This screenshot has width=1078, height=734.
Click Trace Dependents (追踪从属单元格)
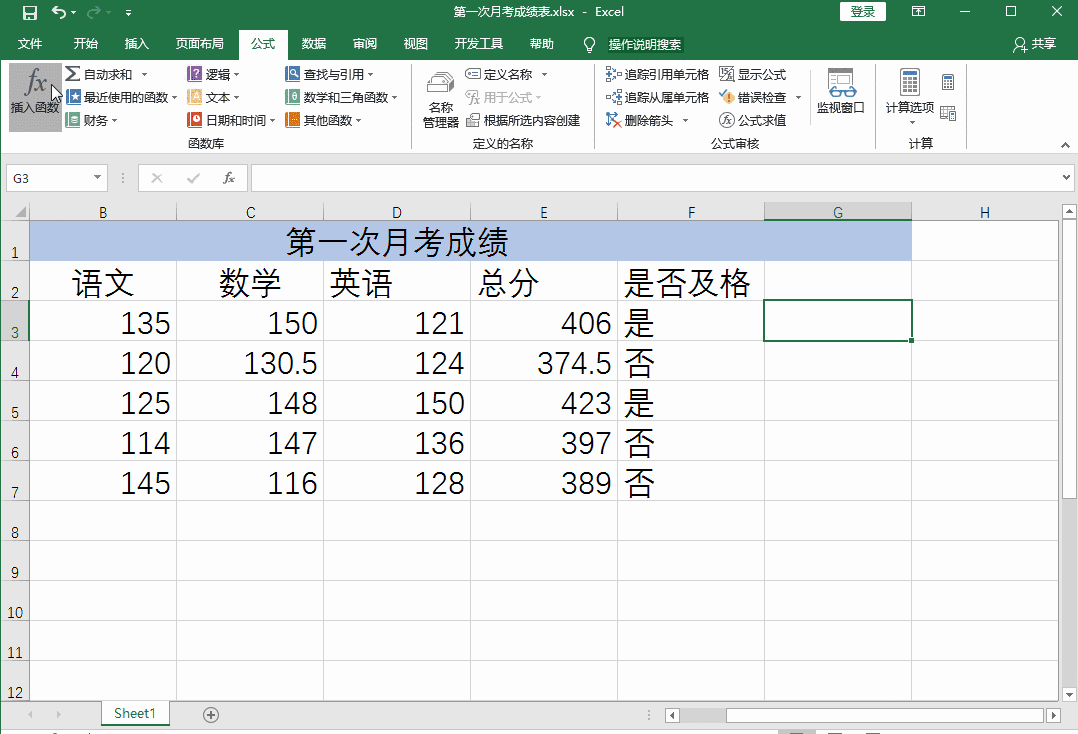tap(657, 97)
